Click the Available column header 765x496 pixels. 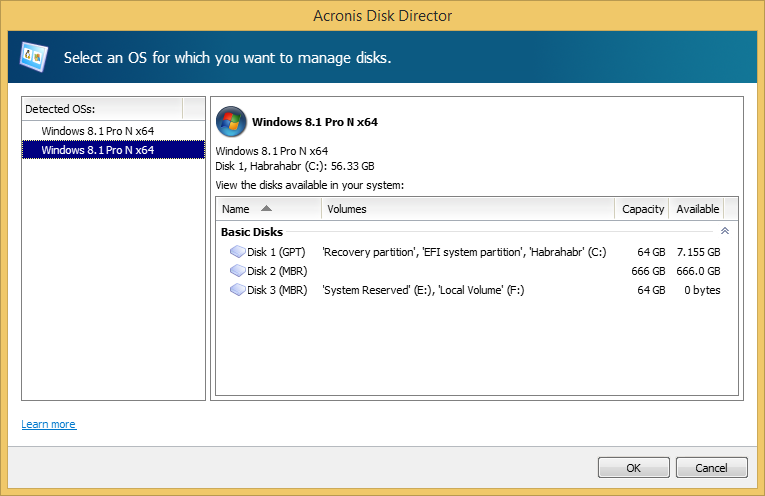tap(697, 209)
